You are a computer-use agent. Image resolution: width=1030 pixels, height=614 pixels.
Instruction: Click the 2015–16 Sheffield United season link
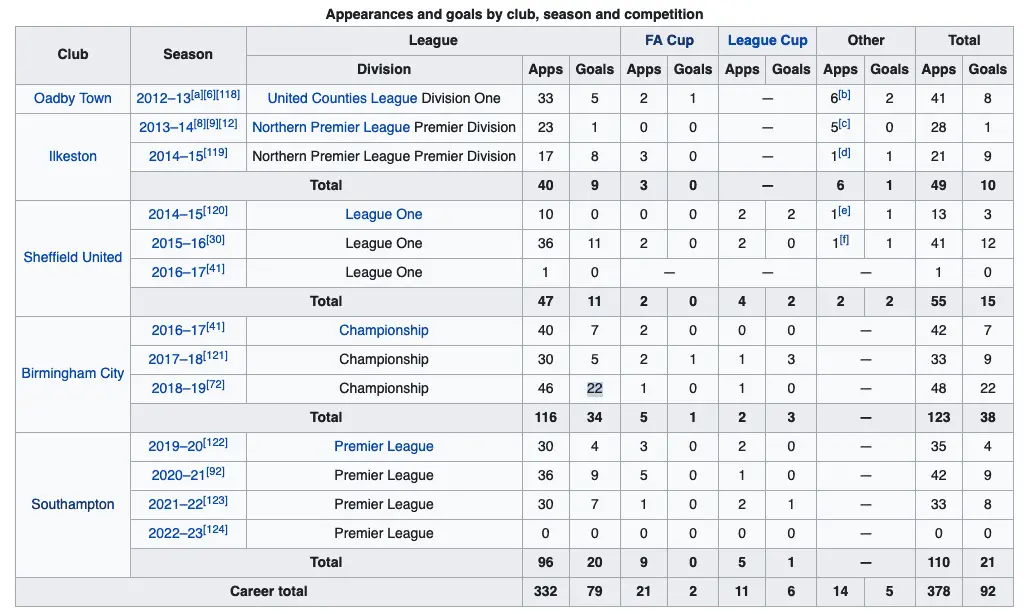pyautogui.click(x=177, y=244)
